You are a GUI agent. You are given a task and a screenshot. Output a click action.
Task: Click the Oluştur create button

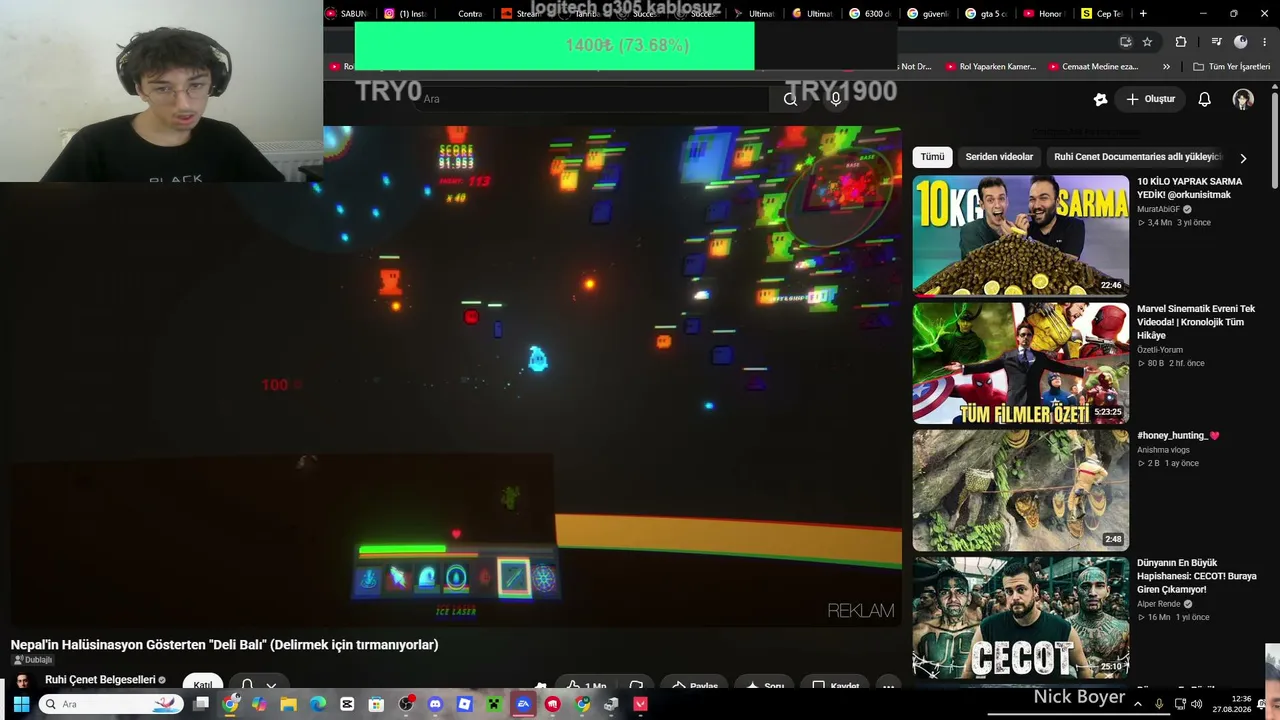pyautogui.click(x=1150, y=99)
